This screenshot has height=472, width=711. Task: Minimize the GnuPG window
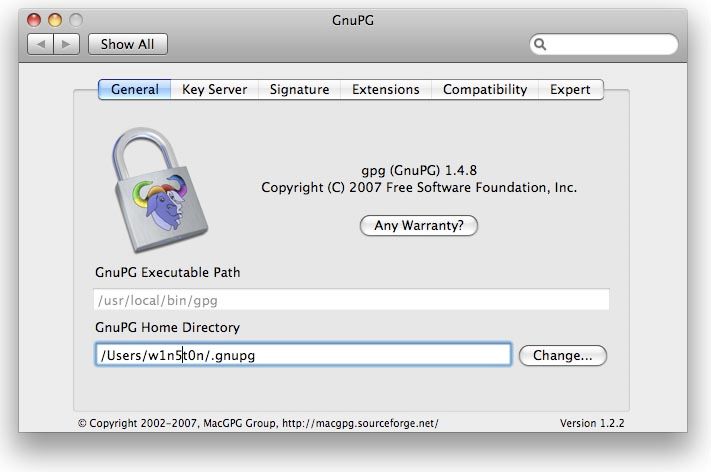[x=55, y=19]
